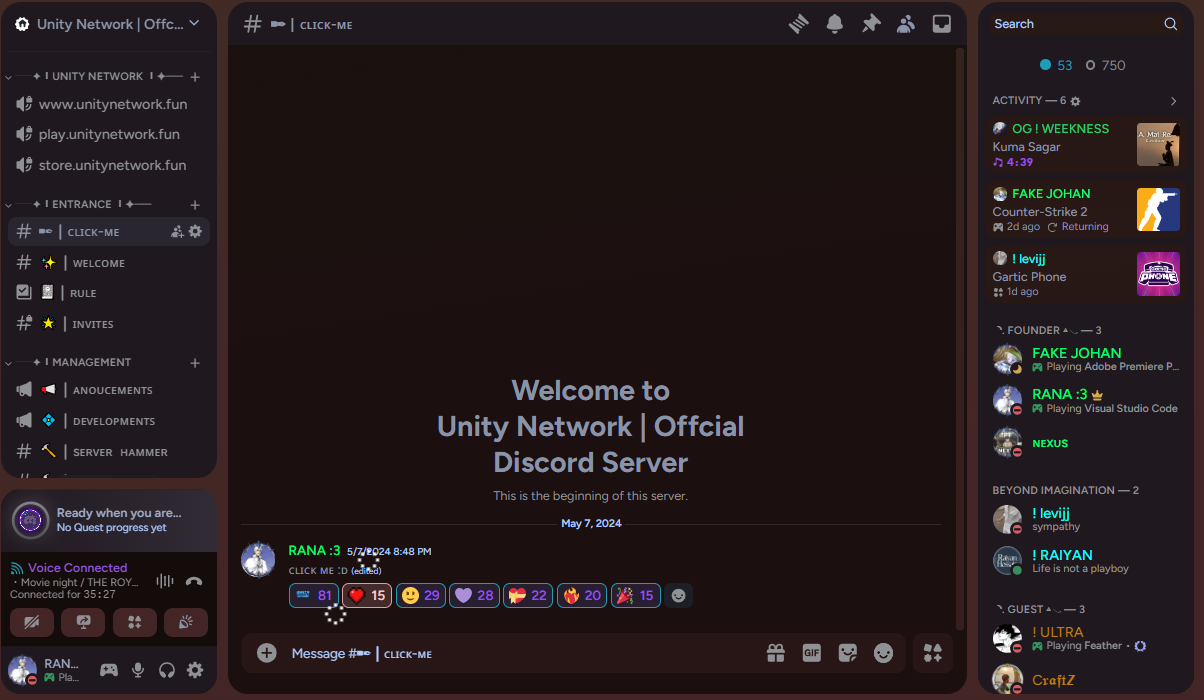Open www.unitynetwork.fun voice channel
This screenshot has height=700, width=1204.
109,104
